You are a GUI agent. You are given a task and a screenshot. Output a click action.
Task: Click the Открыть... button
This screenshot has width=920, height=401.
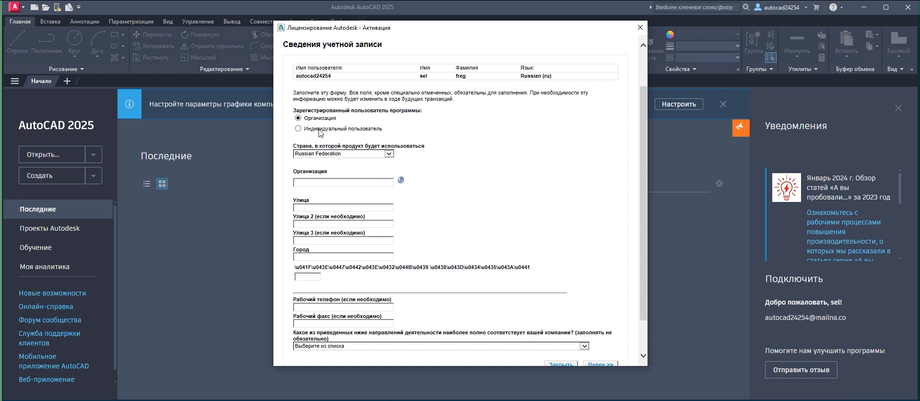click(x=52, y=154)
